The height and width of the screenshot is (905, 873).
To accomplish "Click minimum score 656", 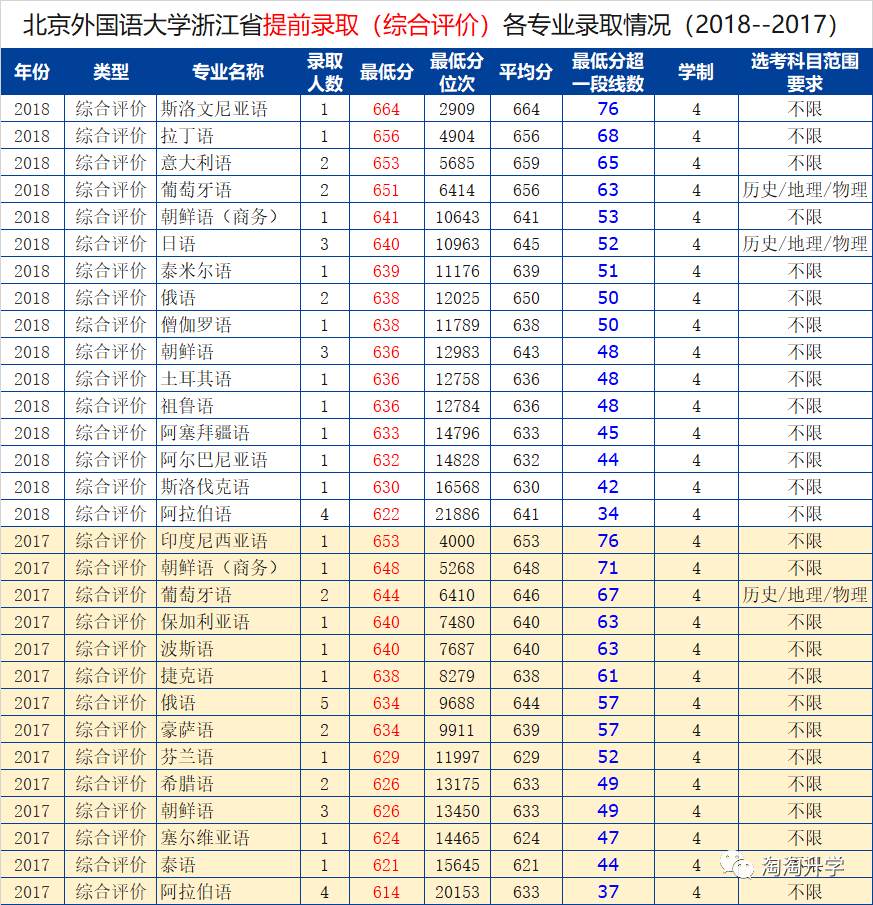I will point(386,137).
